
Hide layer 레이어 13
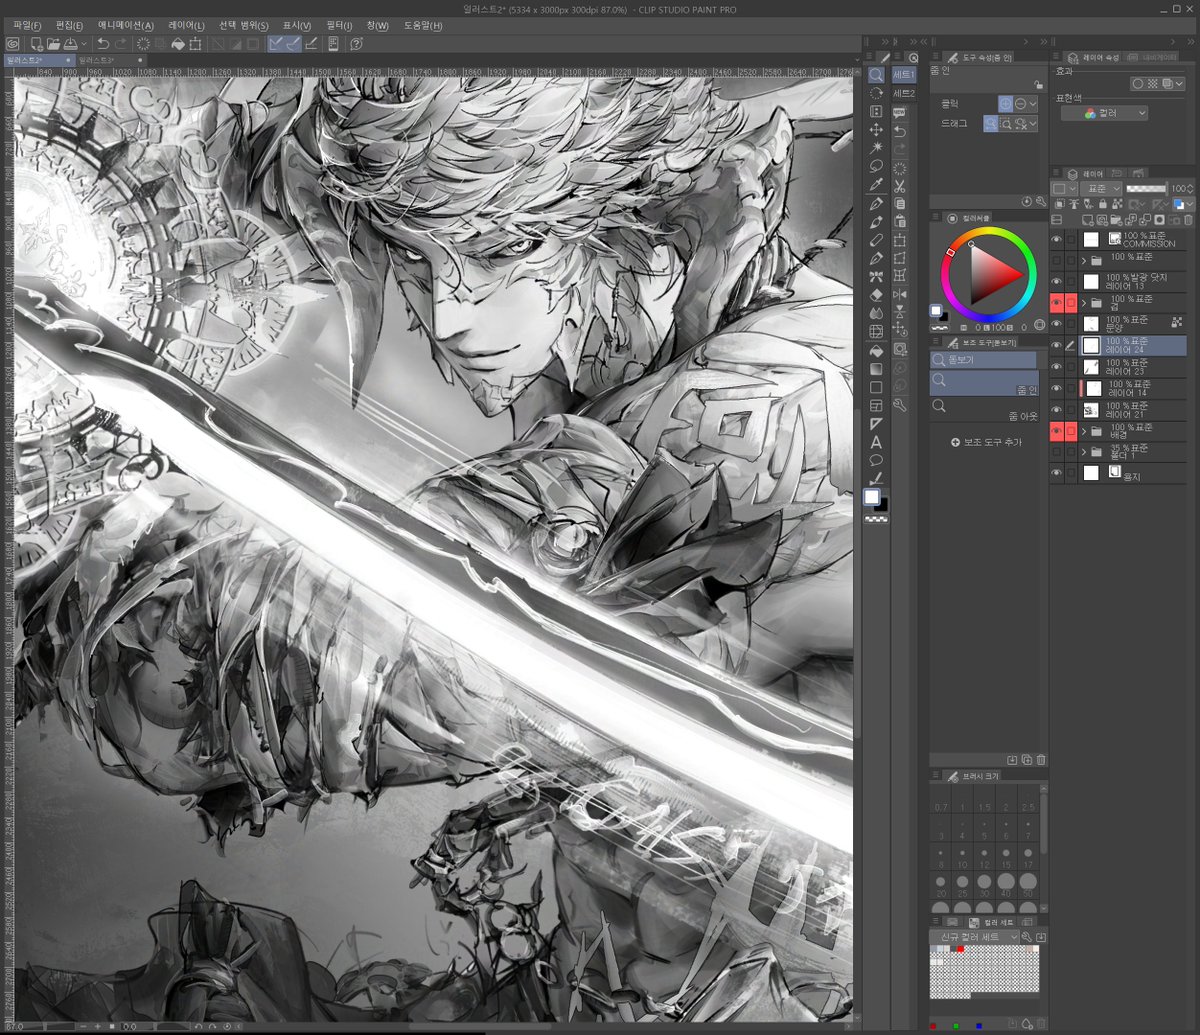pos(1056,282)
